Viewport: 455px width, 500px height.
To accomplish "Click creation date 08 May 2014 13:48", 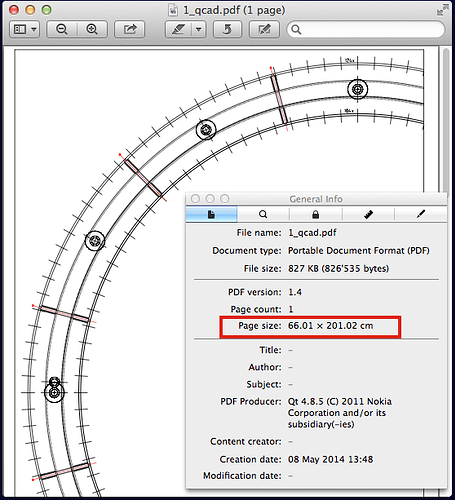I will pos(330,459).
